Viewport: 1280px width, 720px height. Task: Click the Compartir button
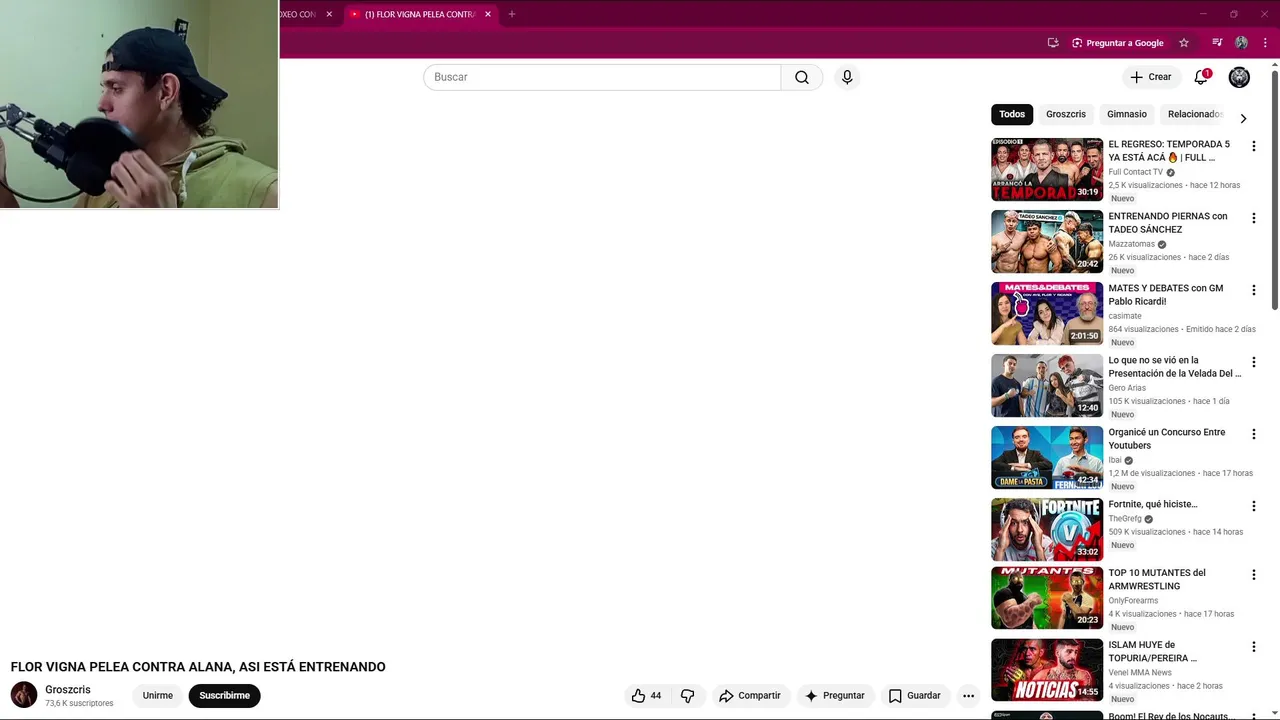tap(750, 696)
